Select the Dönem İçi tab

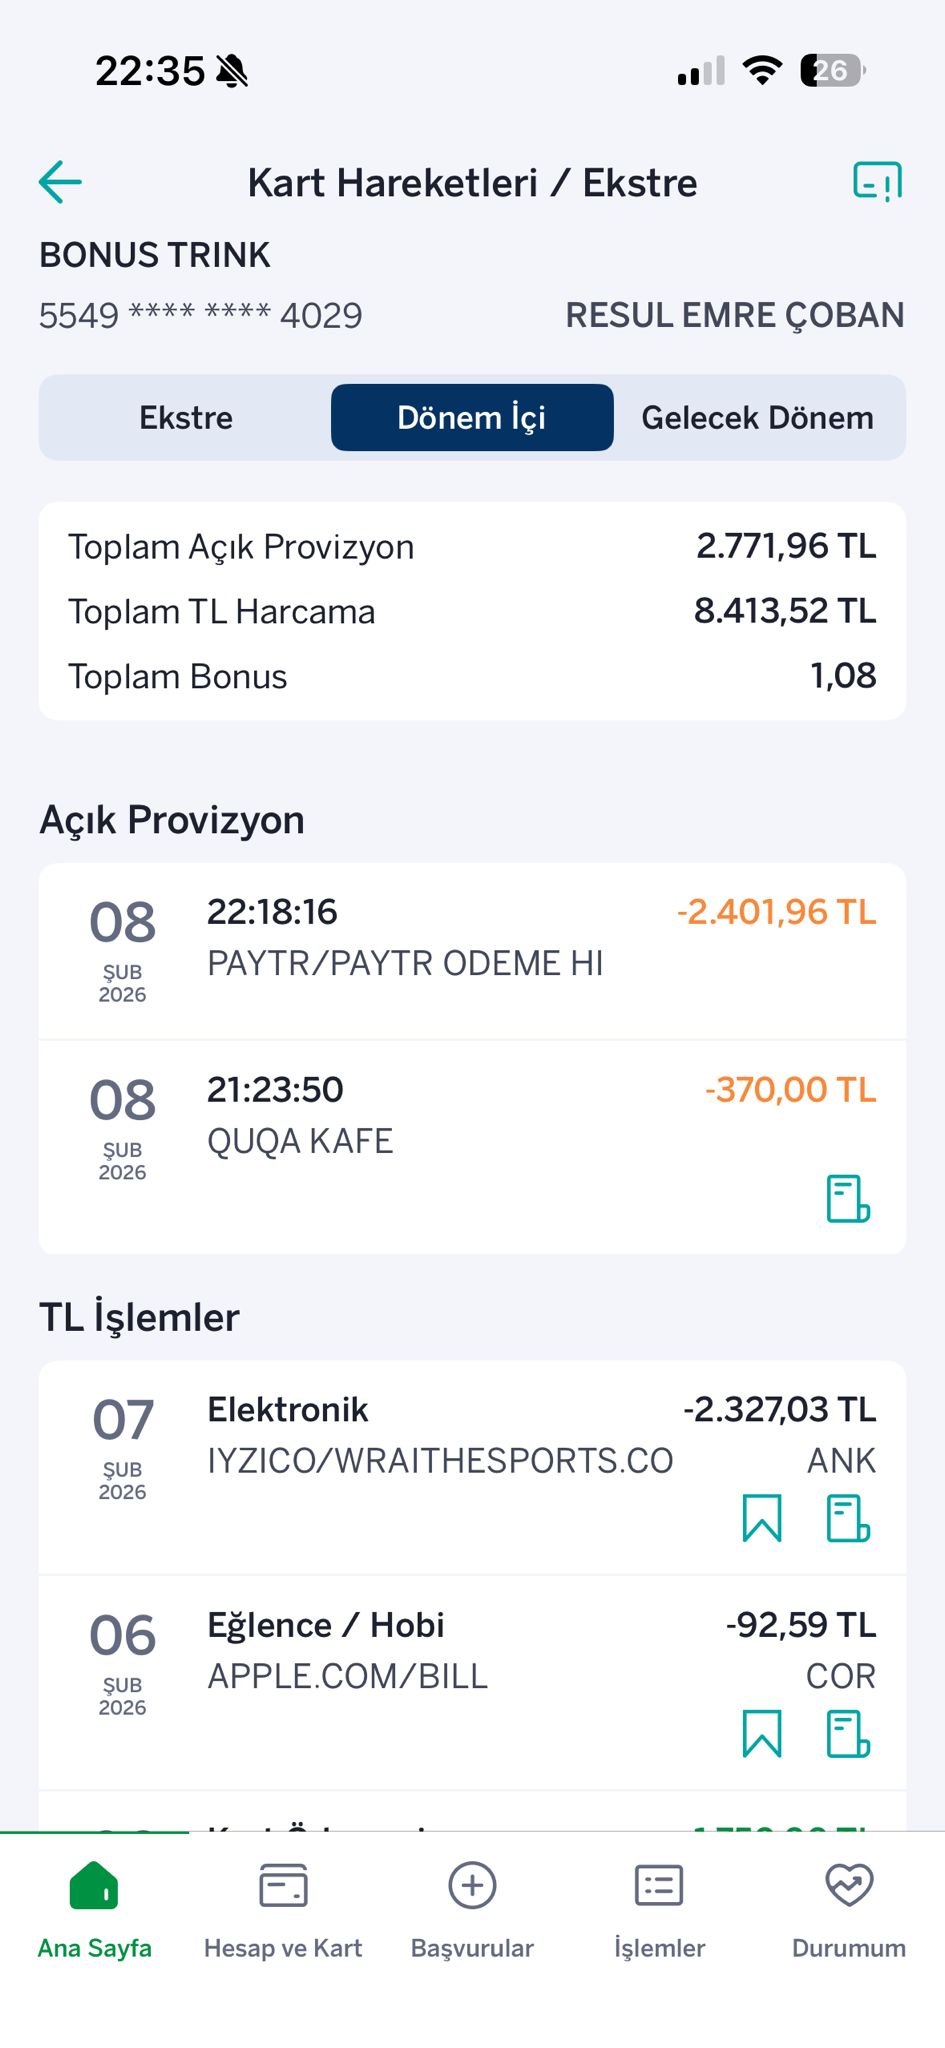click(472, 417)
